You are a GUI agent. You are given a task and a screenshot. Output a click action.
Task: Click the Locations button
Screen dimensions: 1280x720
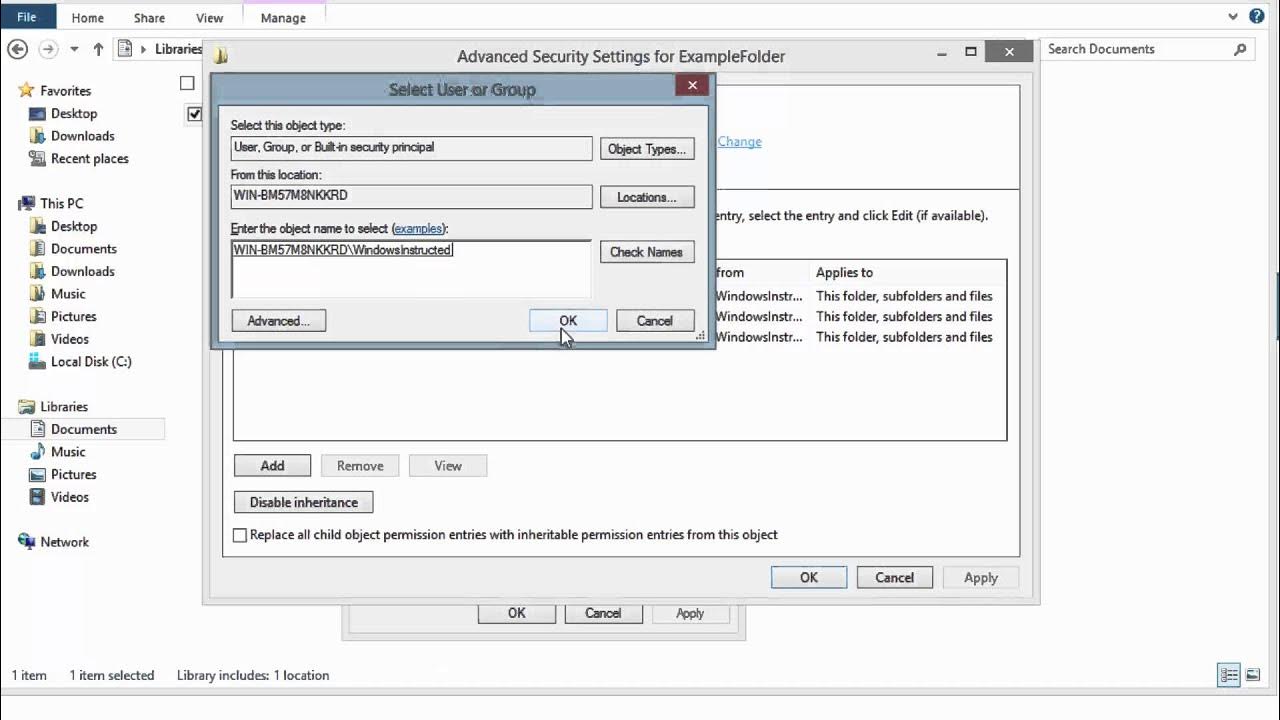coord(647,197)
